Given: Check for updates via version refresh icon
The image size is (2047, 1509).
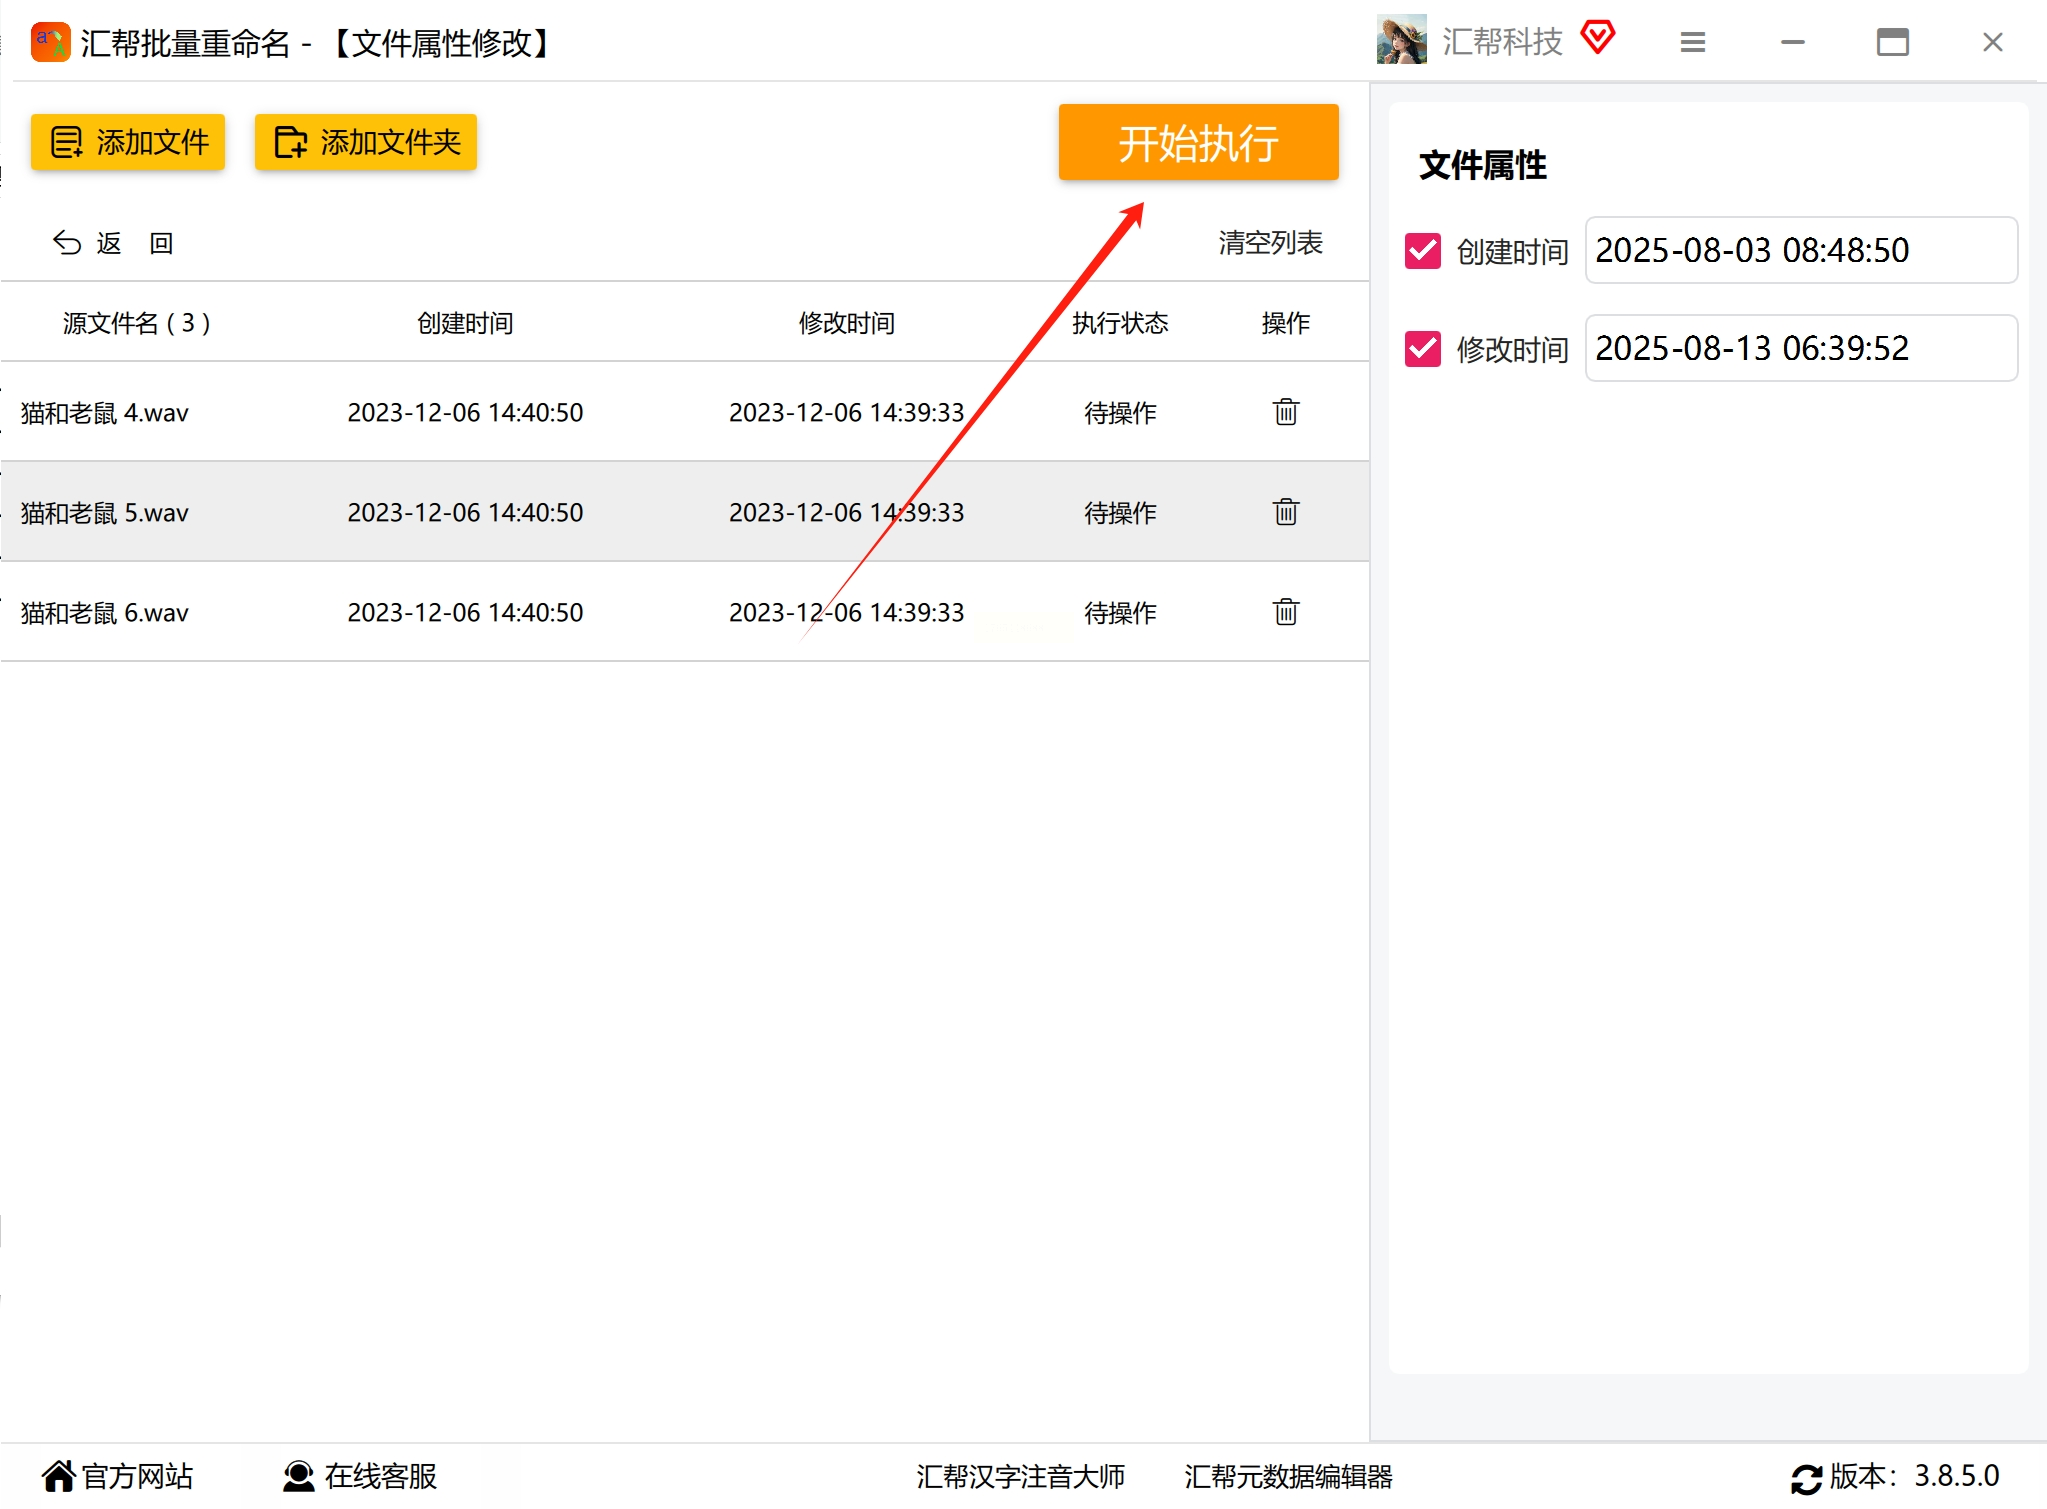Looking at the screenshot, I should [x=1806, y=1478].
